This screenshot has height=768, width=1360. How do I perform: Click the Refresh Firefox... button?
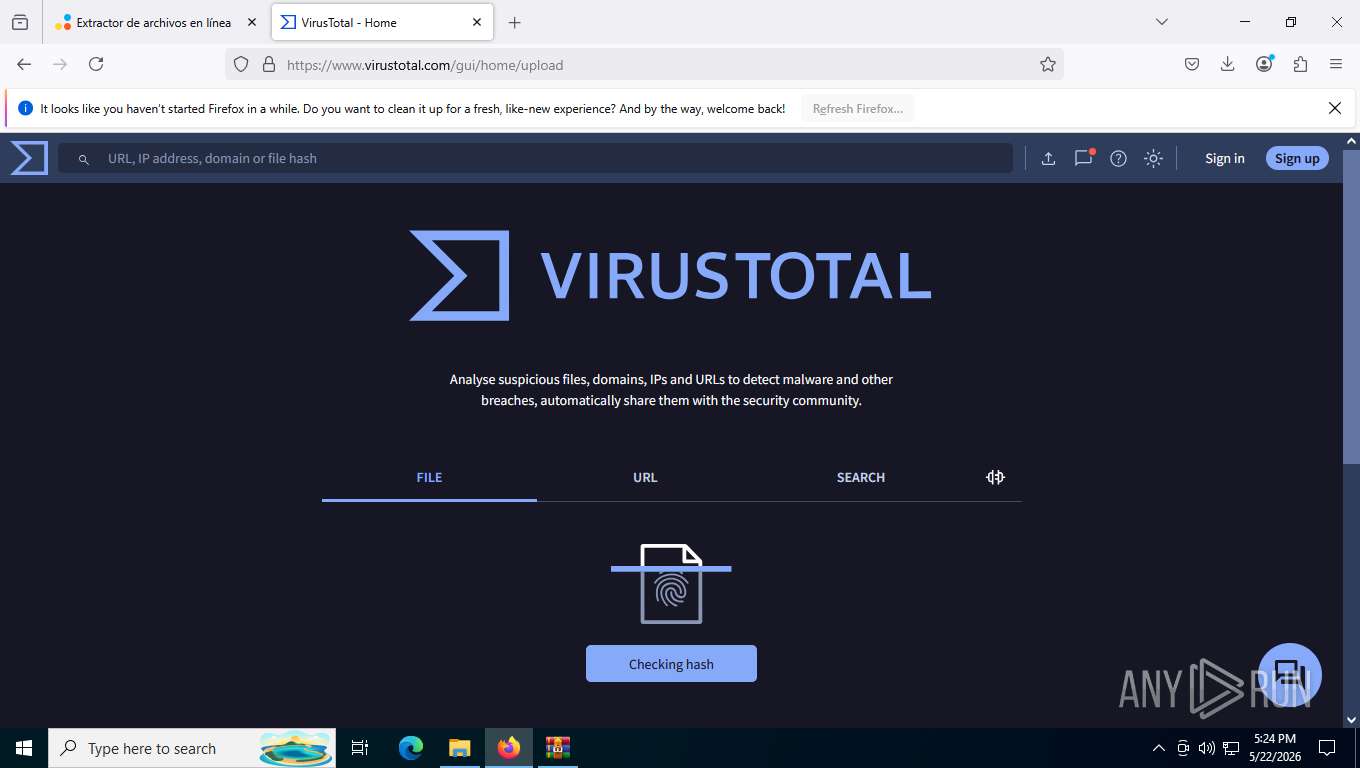(x=858, y=108)
